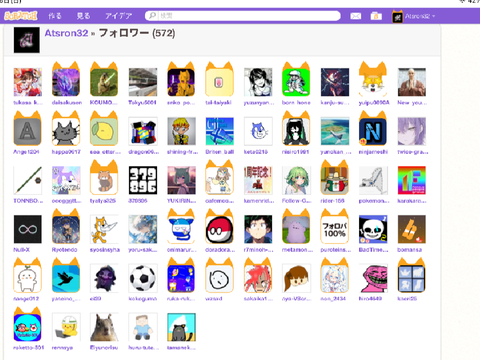
Task: Open the gray letter A avatar
Action: (x=28, y=131)
